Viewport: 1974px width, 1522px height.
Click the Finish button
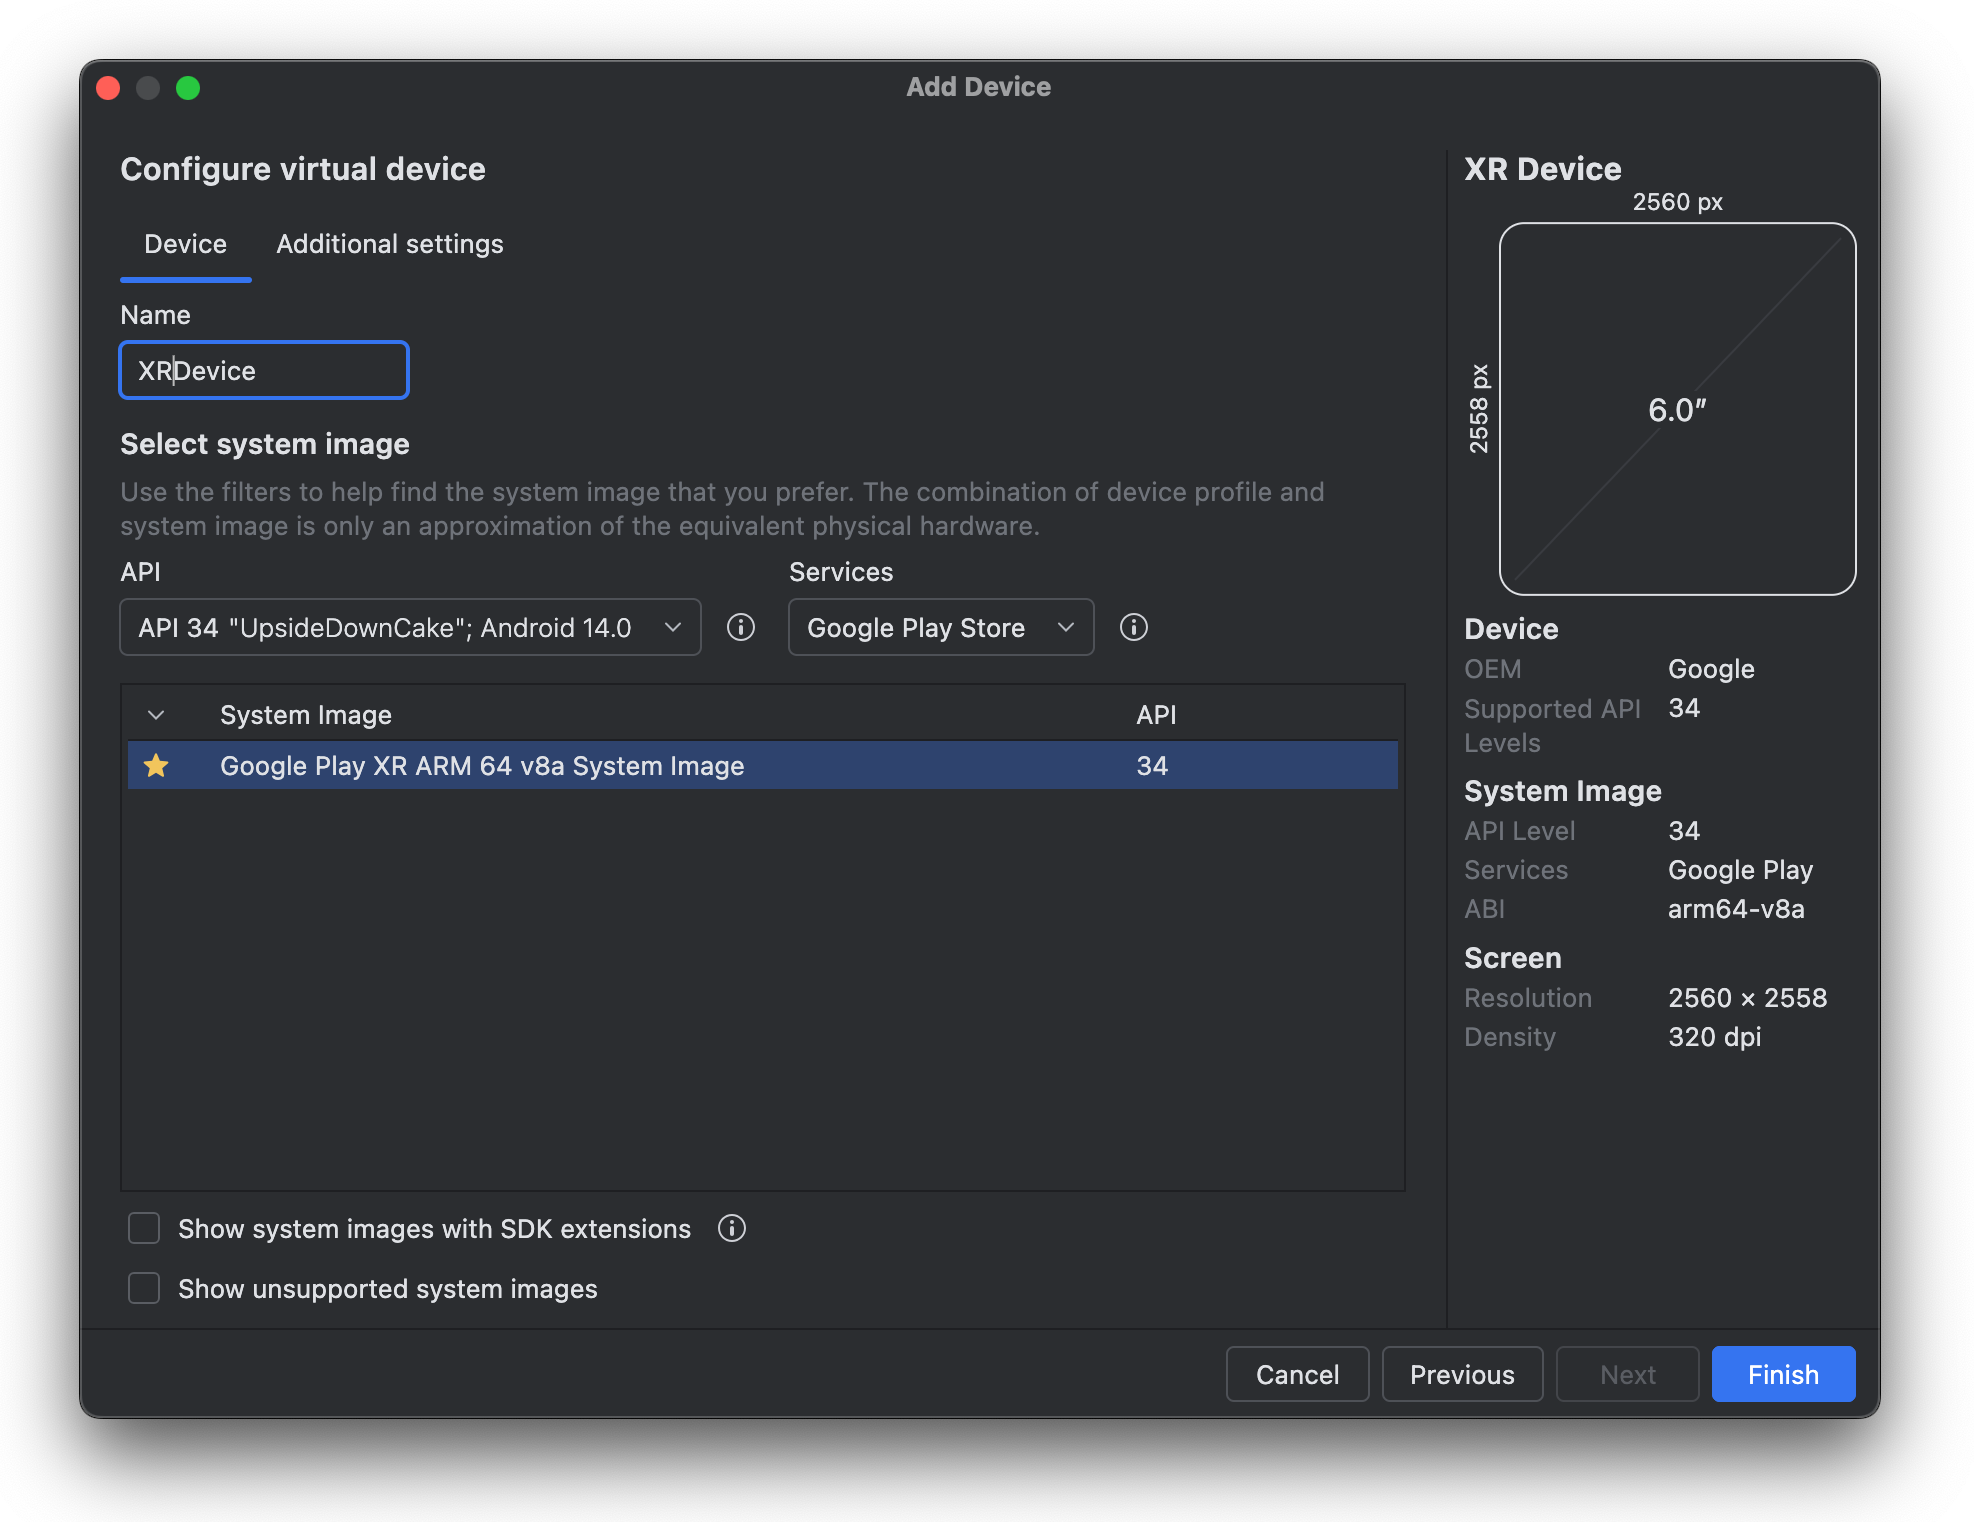(1783, 1374)
